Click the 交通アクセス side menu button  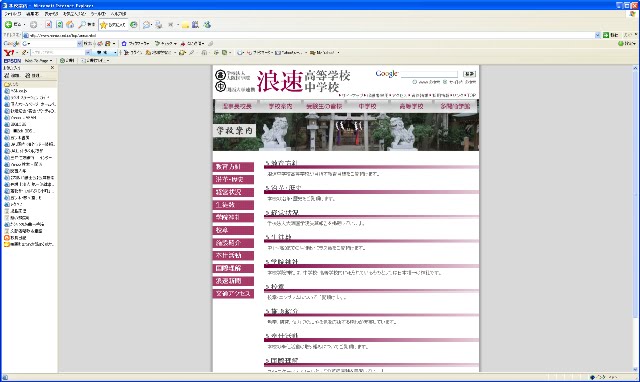coord(233,293)
